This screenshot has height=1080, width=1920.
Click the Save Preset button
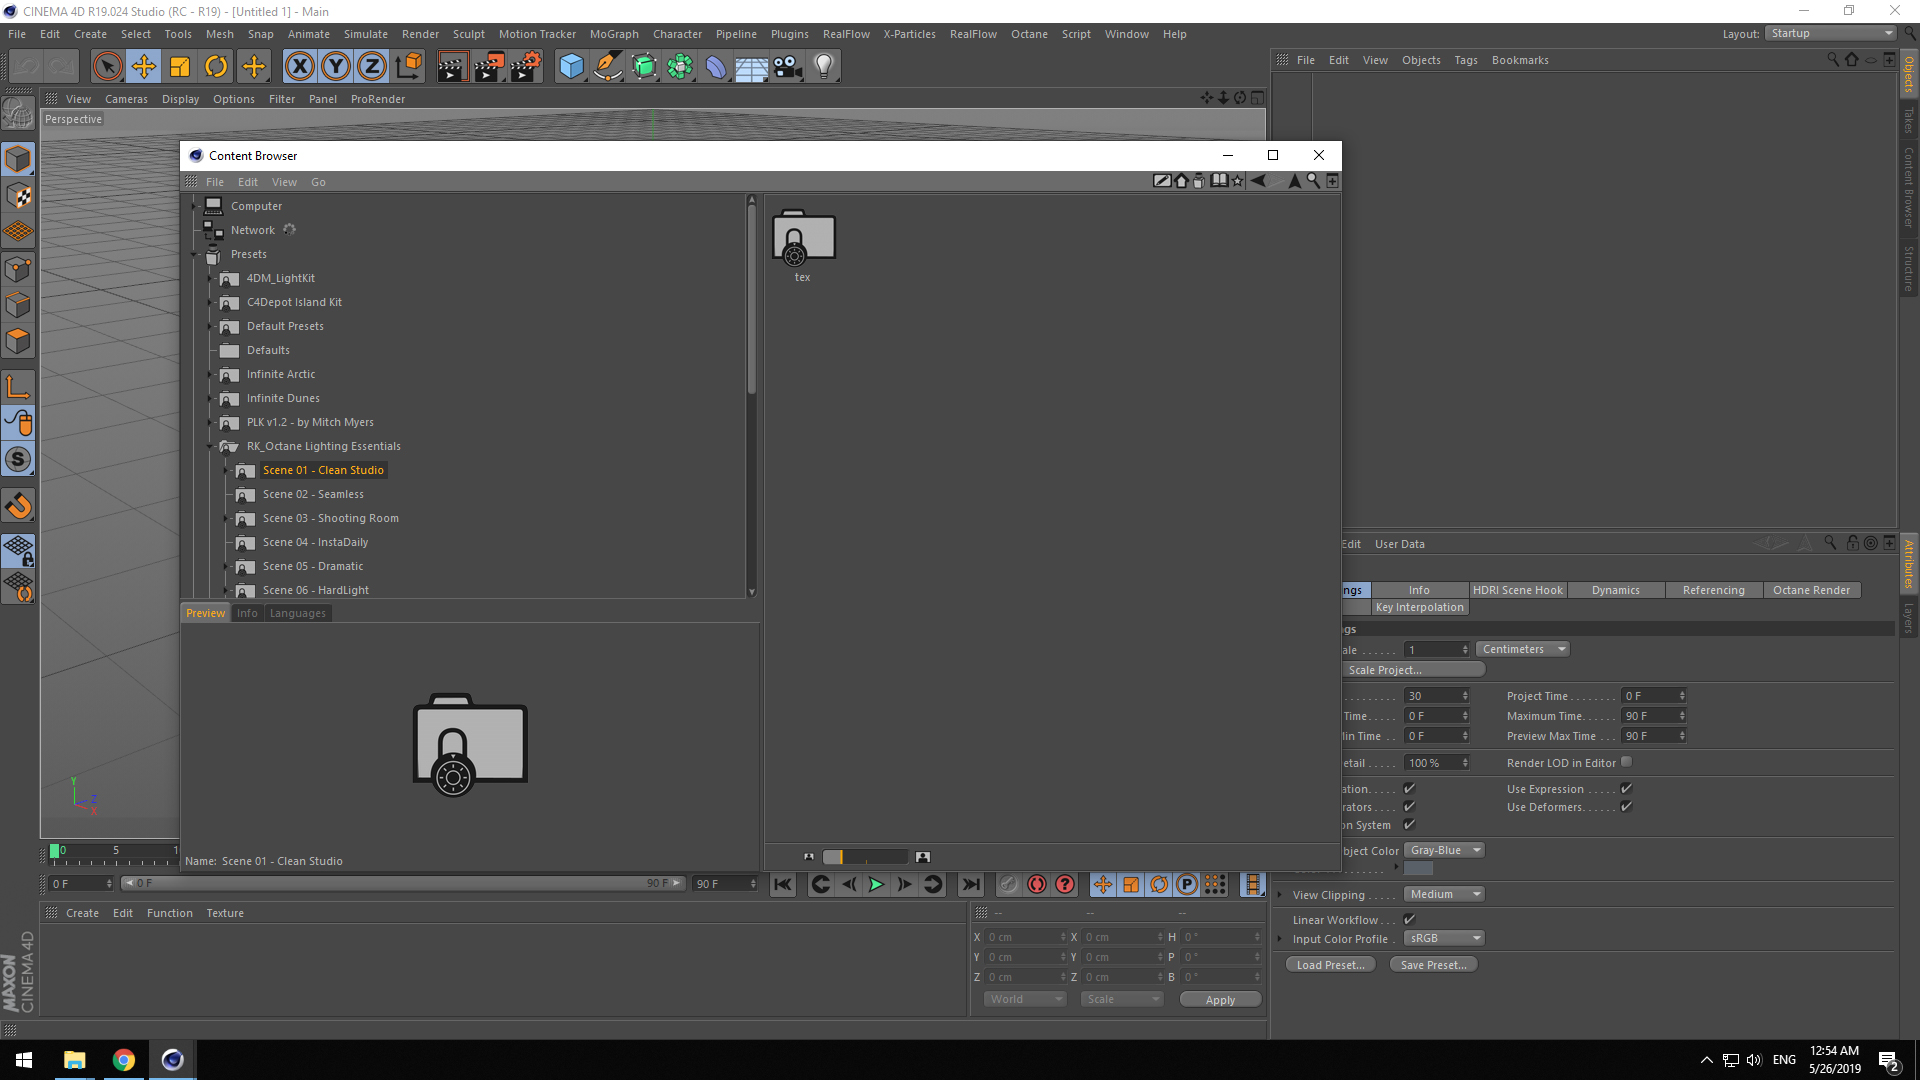[1433, 965]
